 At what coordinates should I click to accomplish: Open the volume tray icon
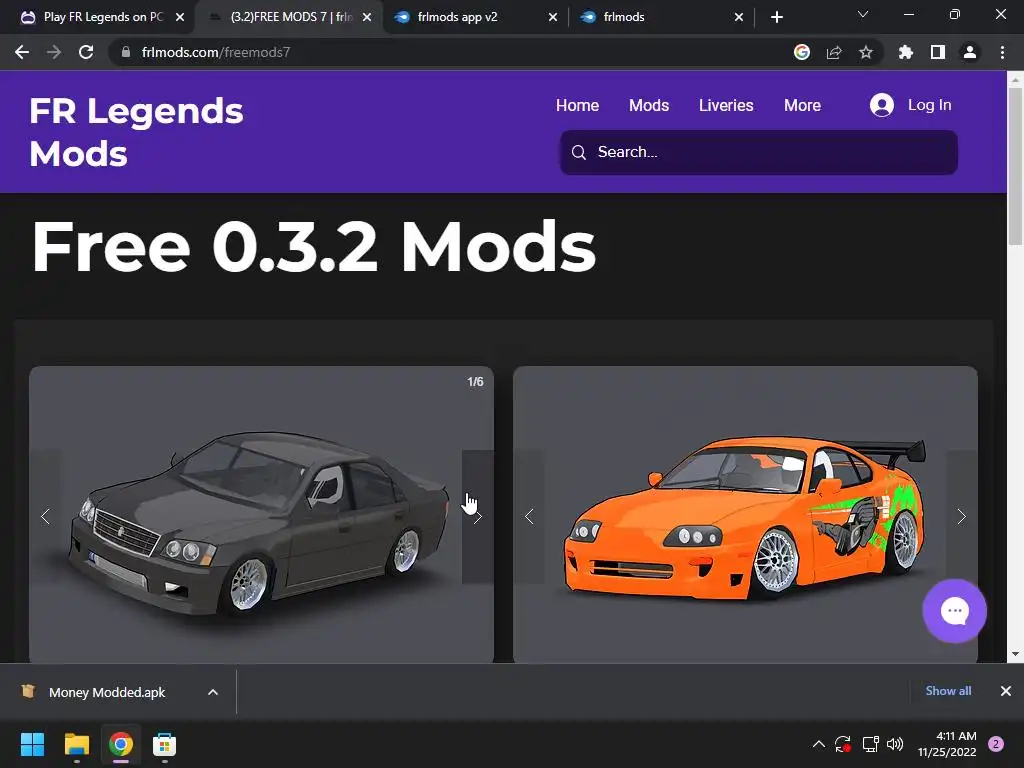895,744
